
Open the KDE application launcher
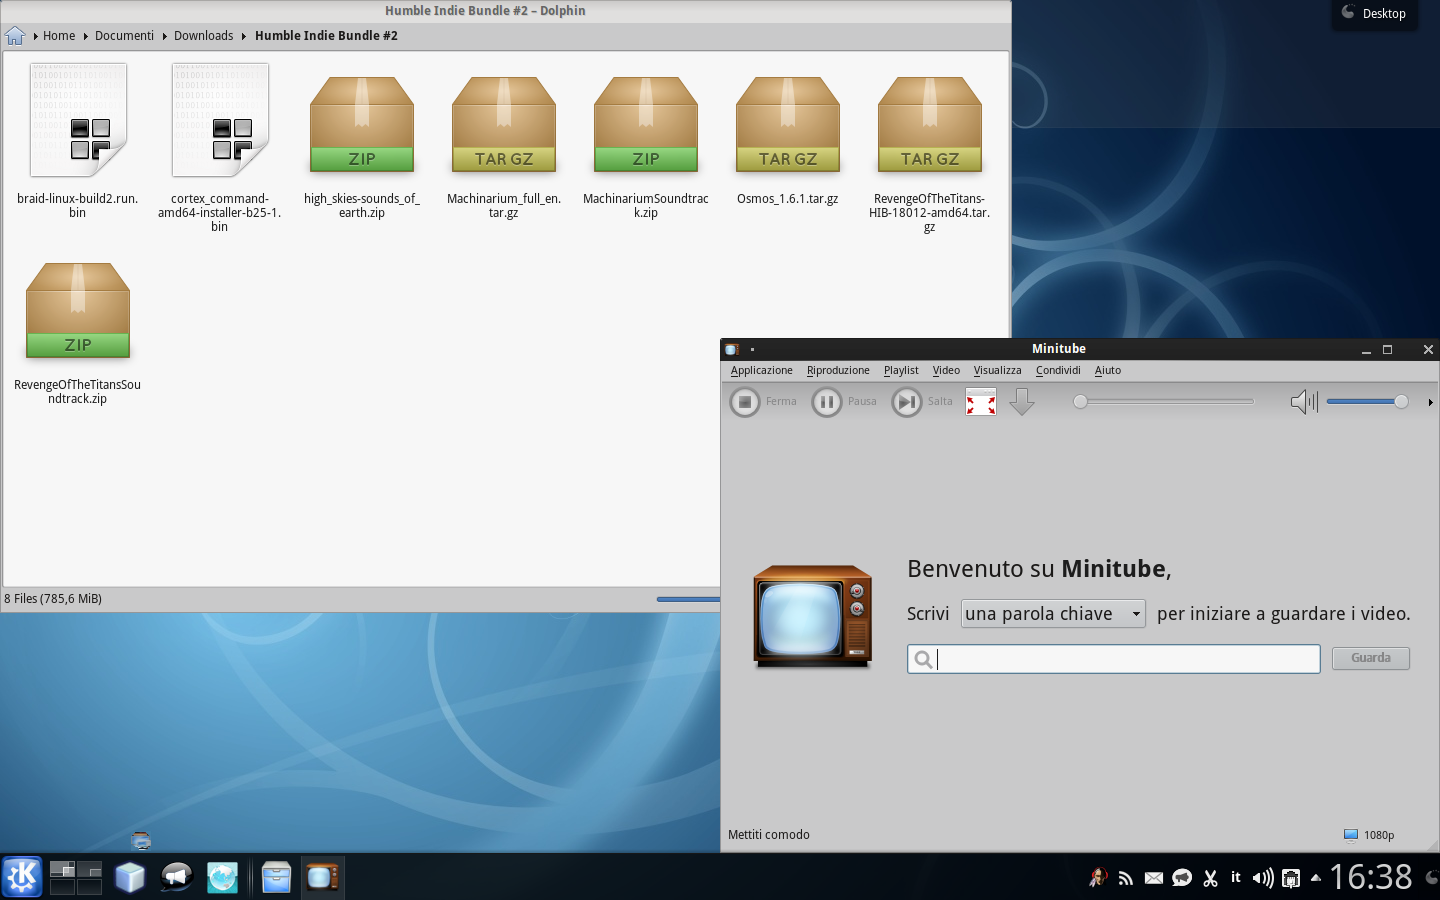[x=22, y=877]
